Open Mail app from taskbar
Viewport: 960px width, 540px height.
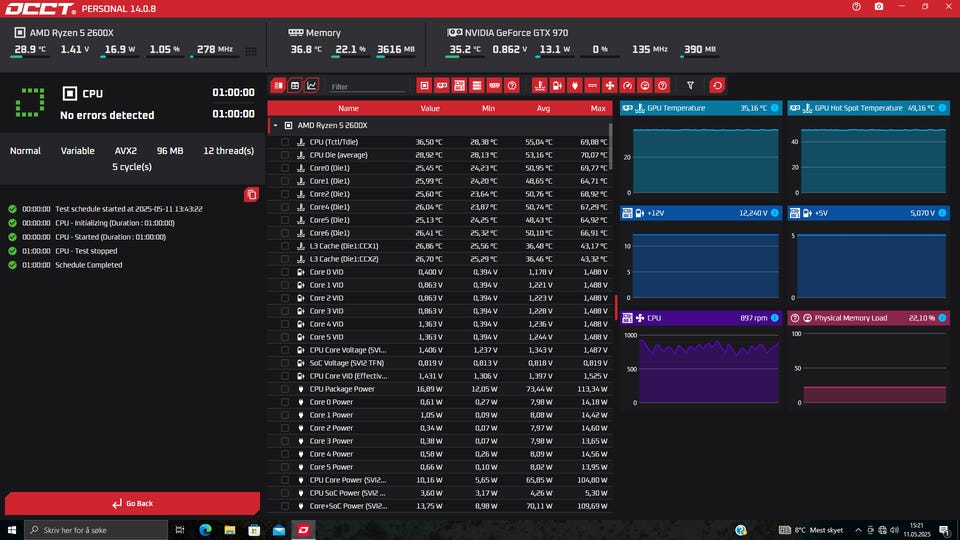[279, 530]
